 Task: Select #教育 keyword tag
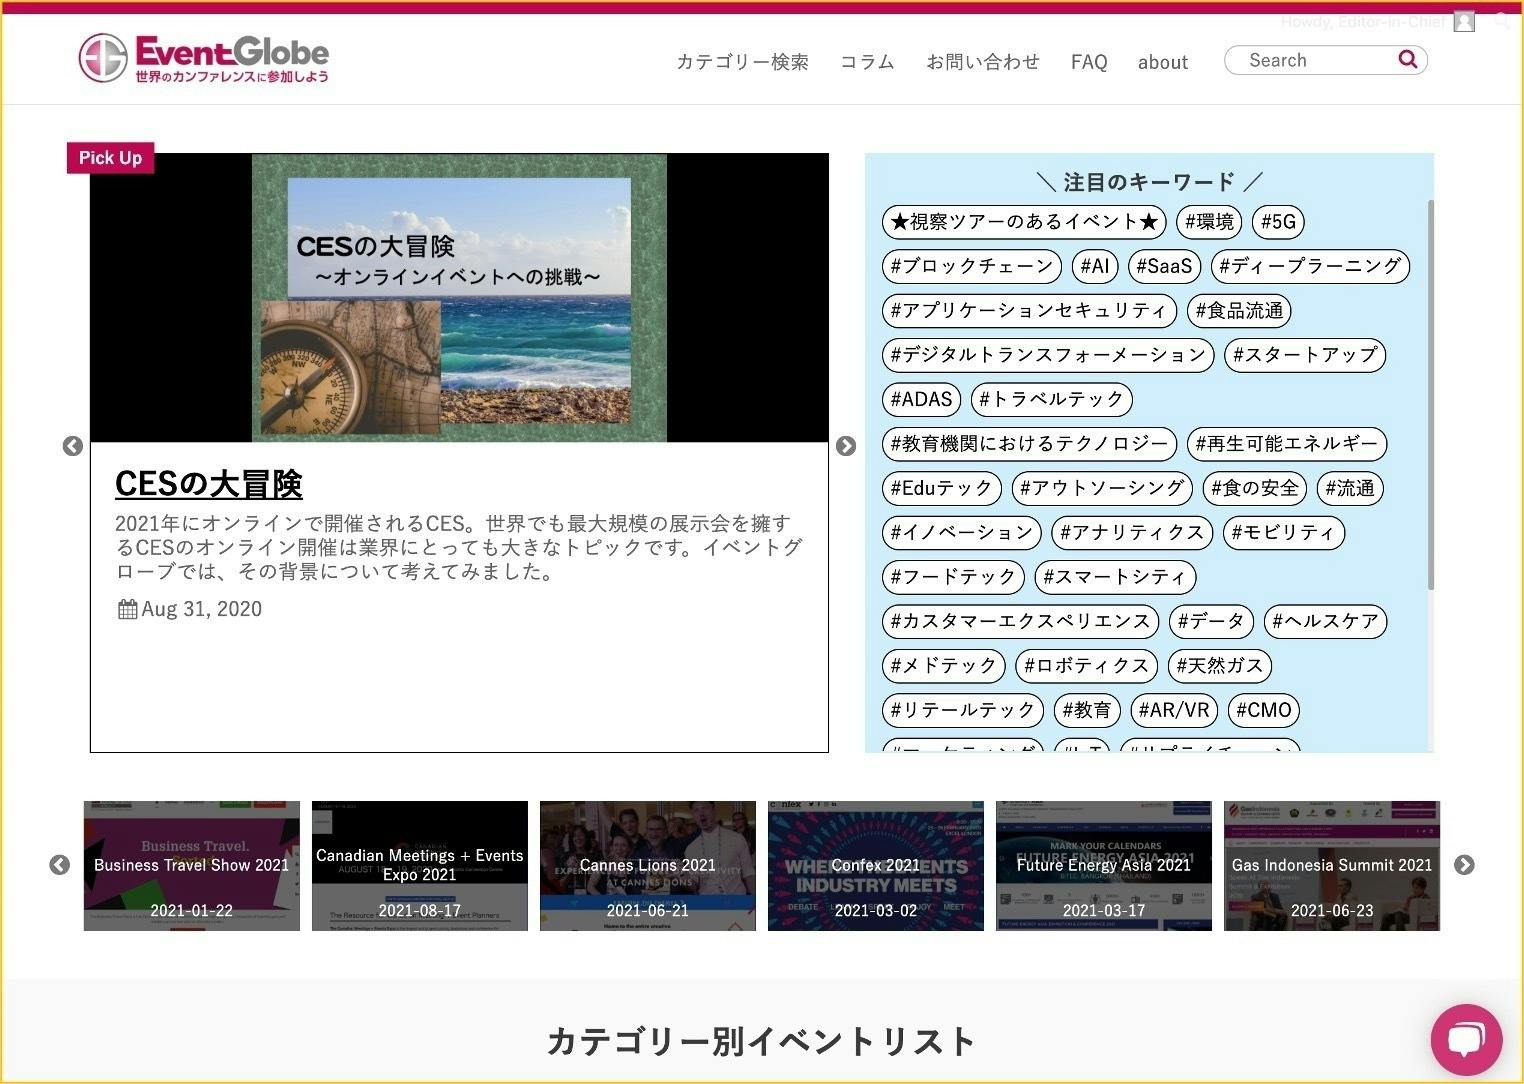pyautogui.click(x=1086, y=711)
